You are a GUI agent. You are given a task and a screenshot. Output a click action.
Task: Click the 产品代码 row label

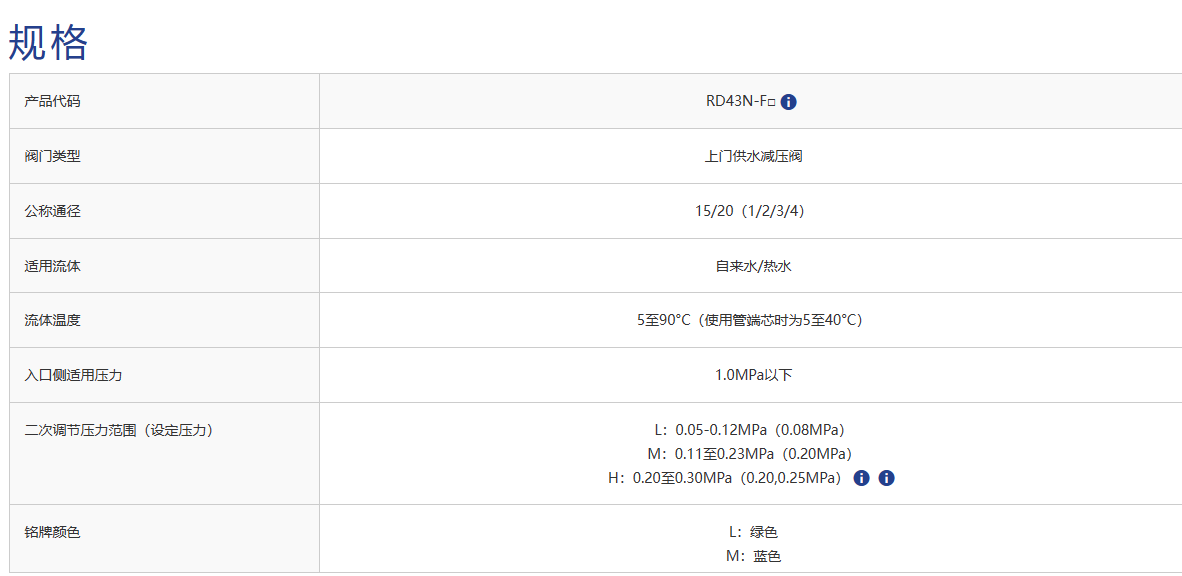pyautogui.click(x=52, y=101)
